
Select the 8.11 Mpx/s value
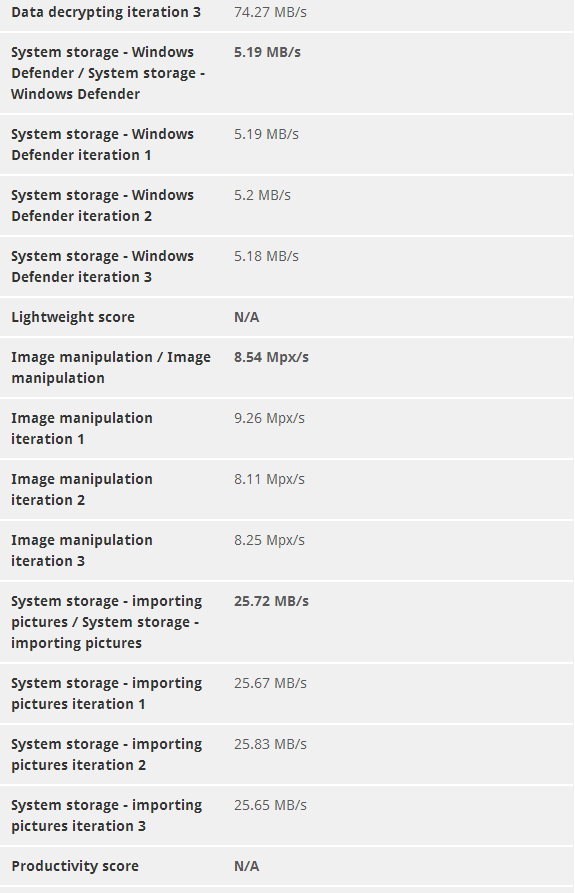[x=269, y=479]
